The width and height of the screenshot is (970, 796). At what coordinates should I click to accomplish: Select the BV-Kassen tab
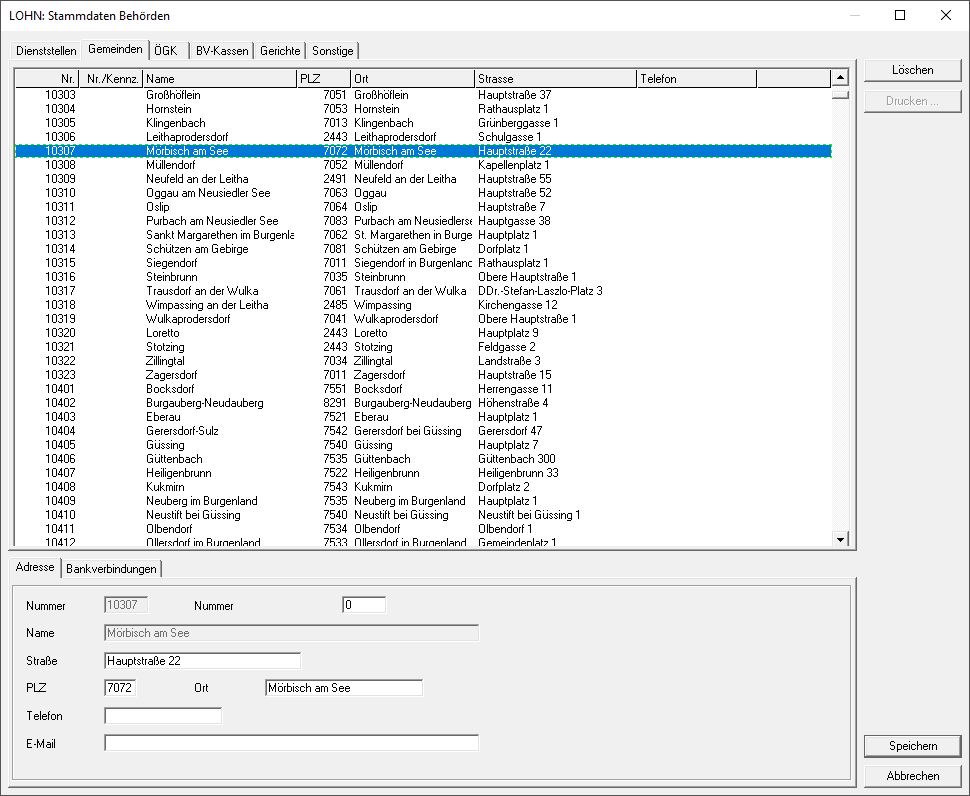(x=222, y=51)
